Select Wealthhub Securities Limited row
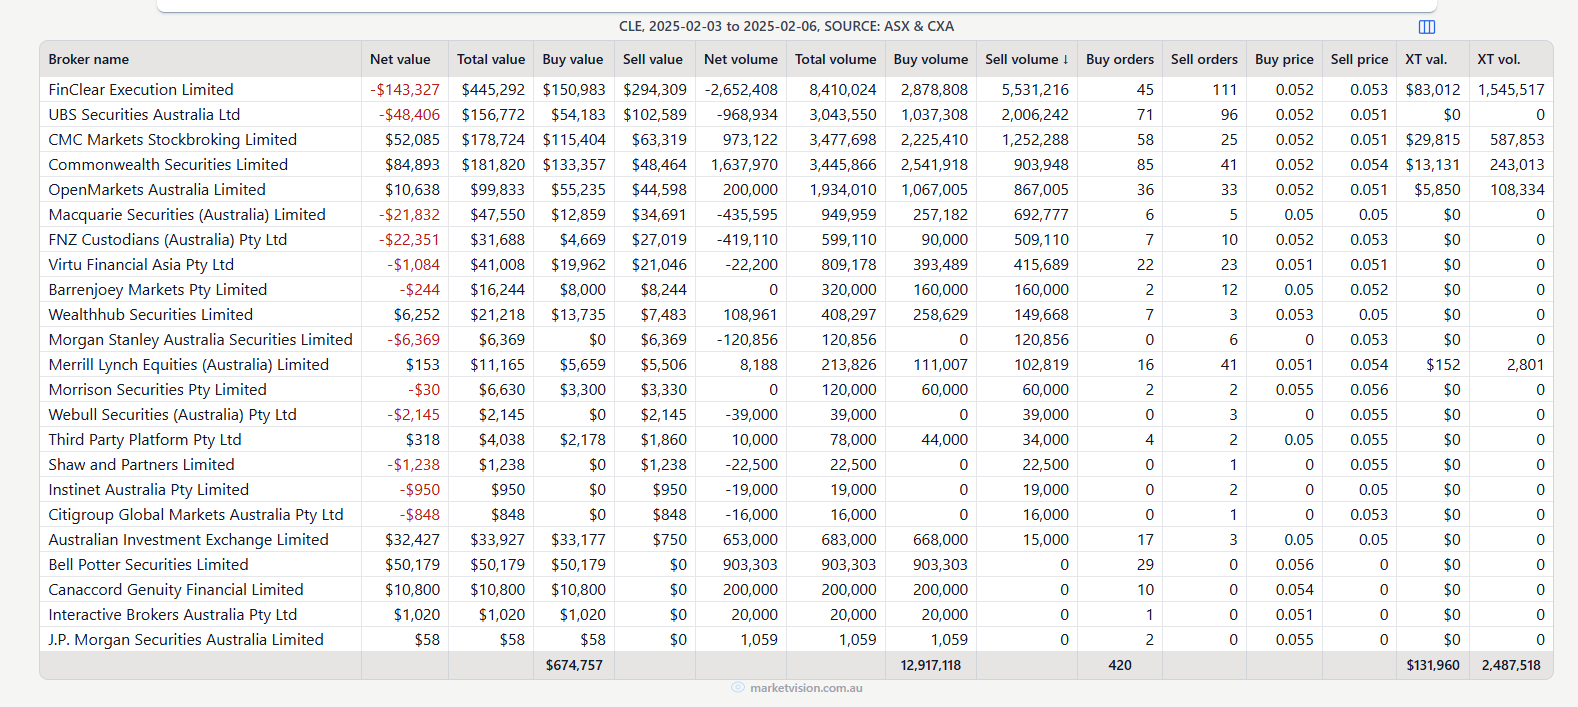 pos(796,314)
